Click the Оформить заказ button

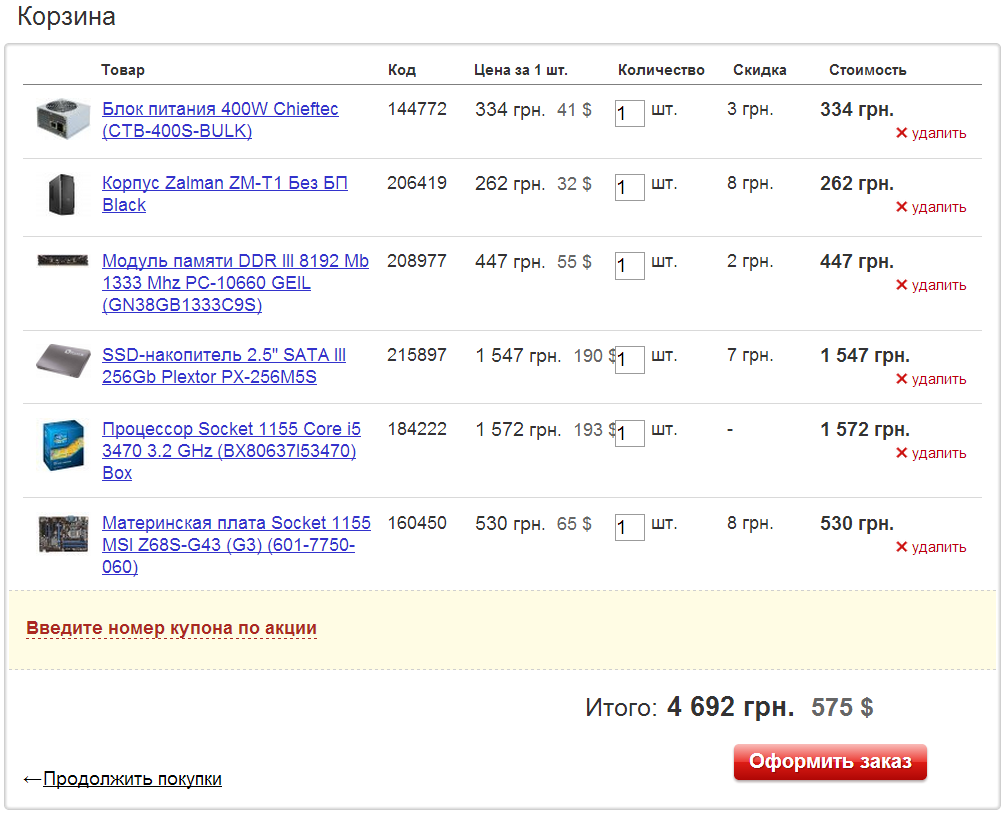point(830,761)
